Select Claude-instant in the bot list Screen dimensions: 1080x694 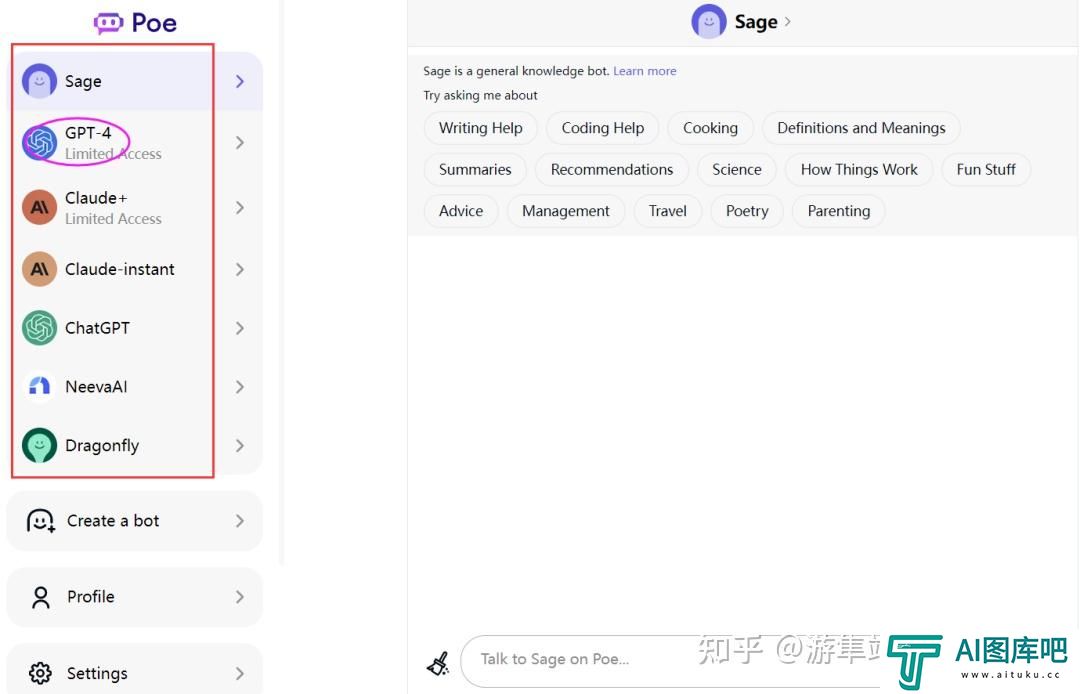135,269
